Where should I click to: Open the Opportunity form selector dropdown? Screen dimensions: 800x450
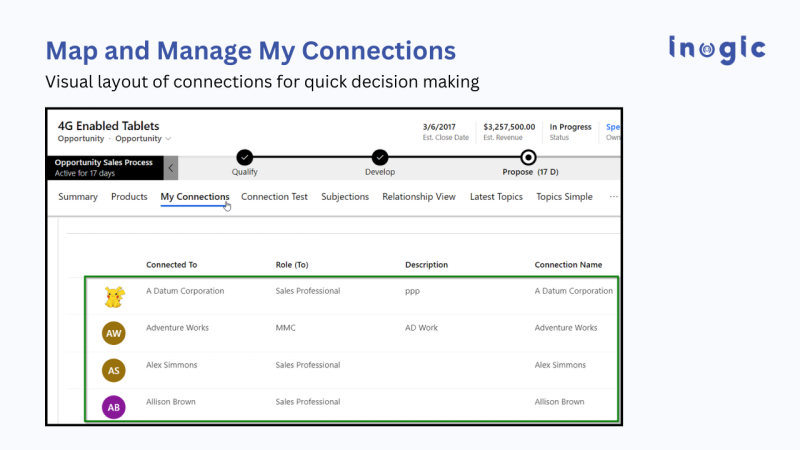point(168,139)
